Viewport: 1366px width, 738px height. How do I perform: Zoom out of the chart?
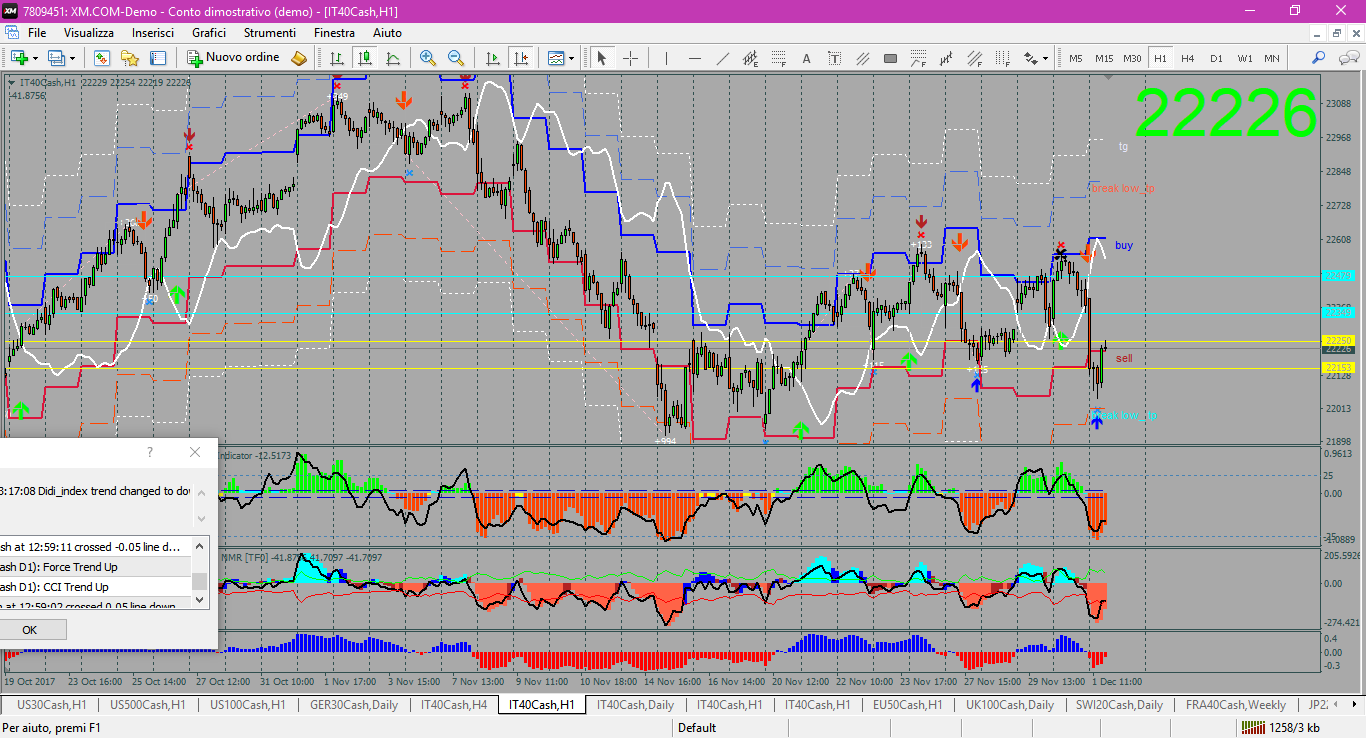(456, 58)
